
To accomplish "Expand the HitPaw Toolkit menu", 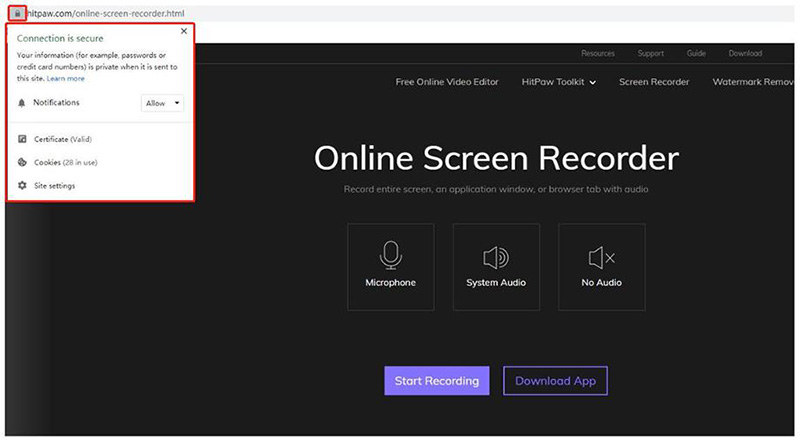I will (x=558, y=82).
